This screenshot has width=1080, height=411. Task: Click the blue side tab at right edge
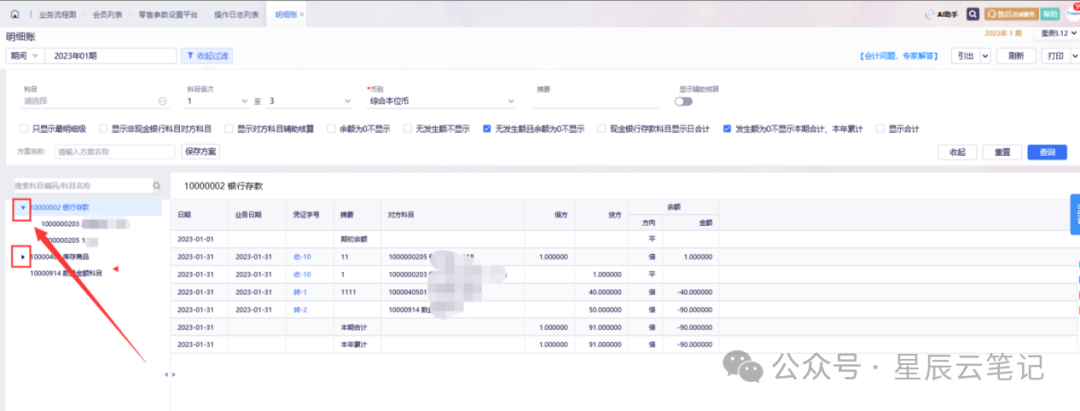point(1074,214)
